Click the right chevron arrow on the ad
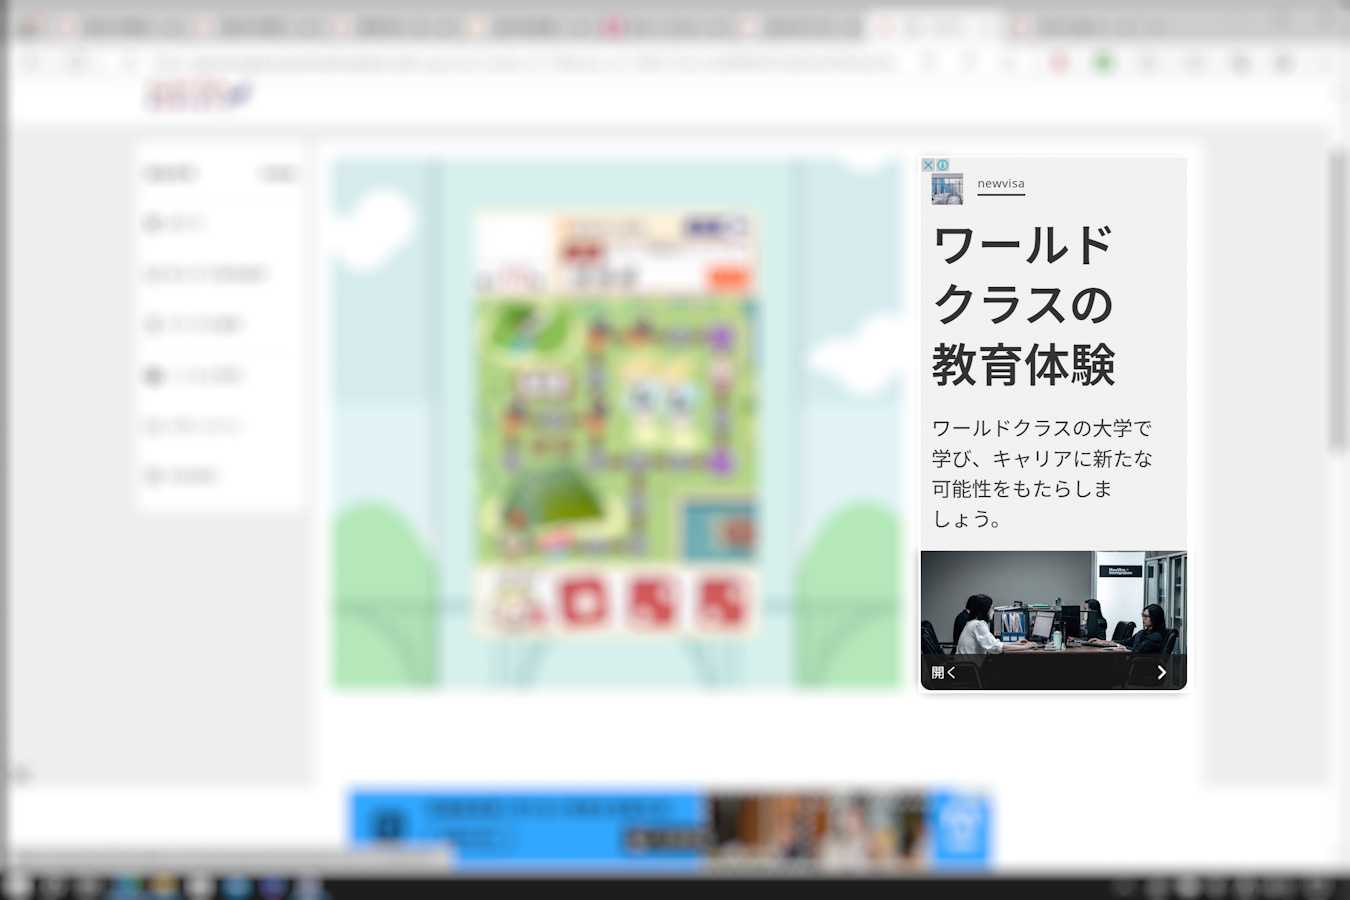 1161,672
